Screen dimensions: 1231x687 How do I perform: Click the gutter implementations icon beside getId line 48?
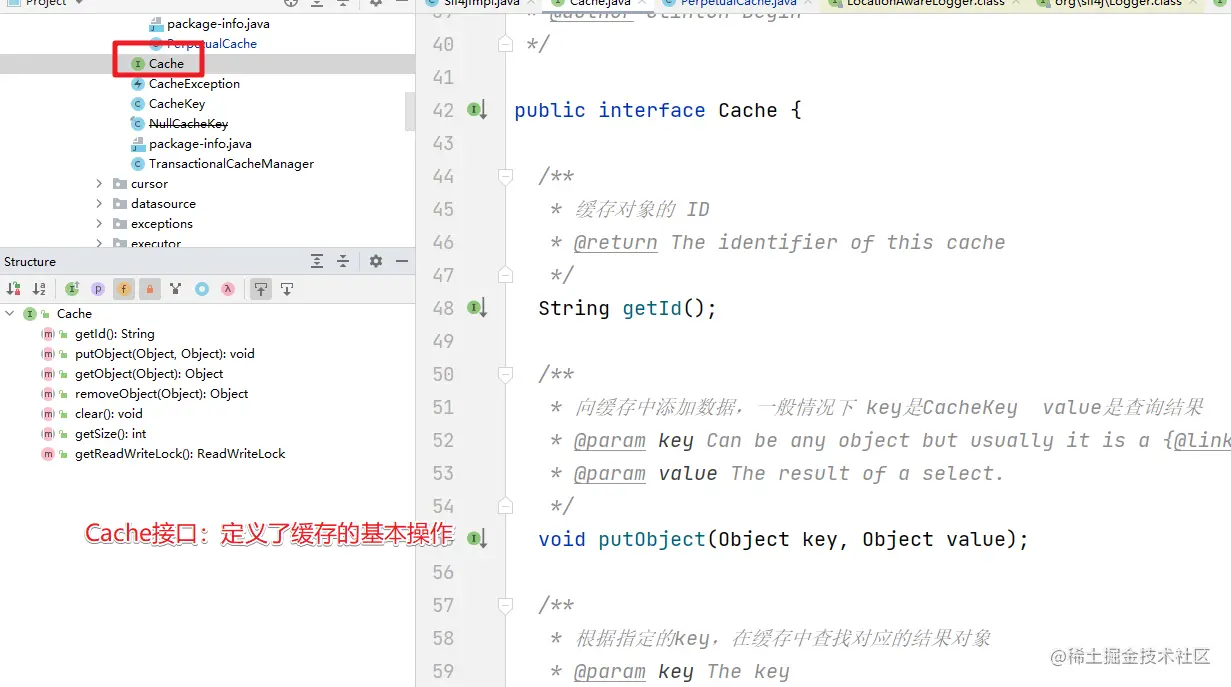coord(477,308)
